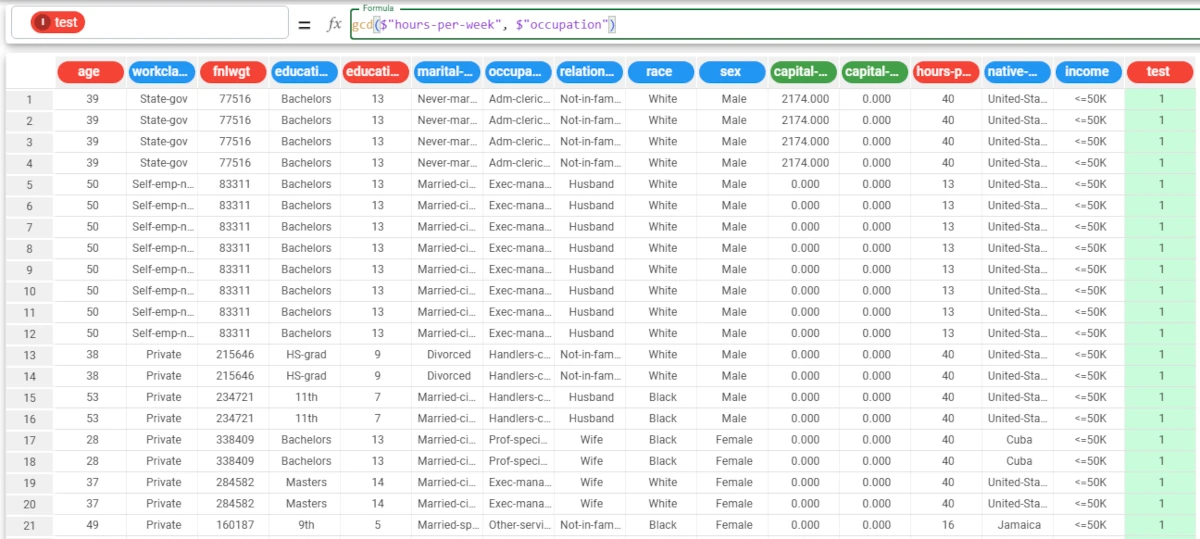This screenshot has width=1200, height=539.
Task: Click the equals sign before the formula
Action: [304, 24]
